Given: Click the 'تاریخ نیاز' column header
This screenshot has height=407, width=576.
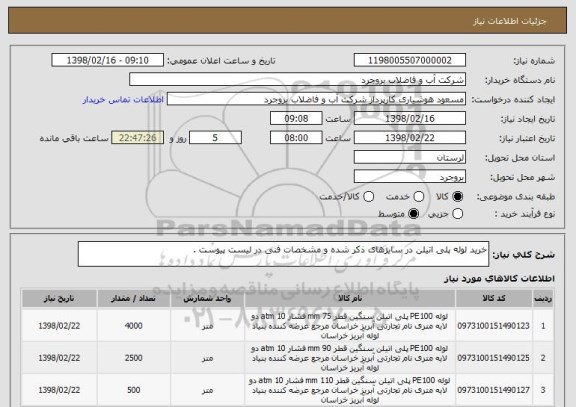Looking at the screenshot, I should (x=59, y=298).
